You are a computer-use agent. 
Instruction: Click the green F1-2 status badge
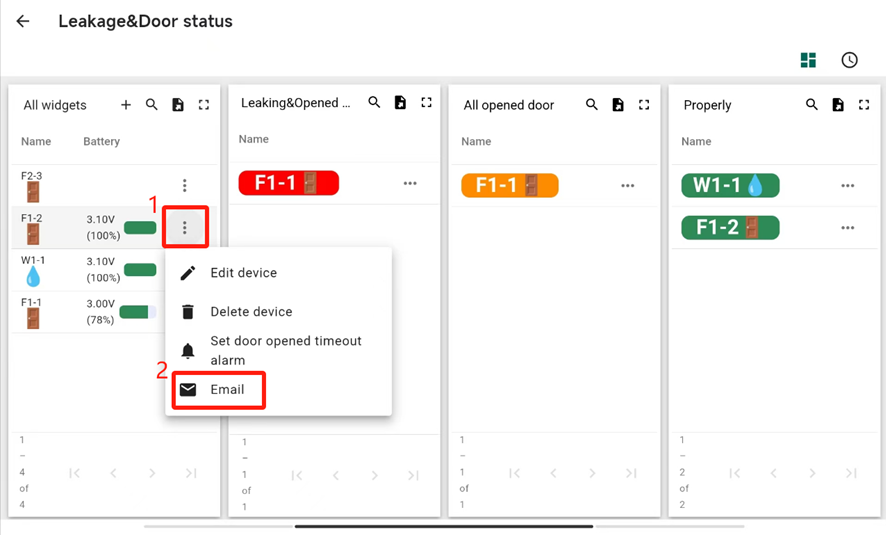pyautogui.click(x=730, y=227)
